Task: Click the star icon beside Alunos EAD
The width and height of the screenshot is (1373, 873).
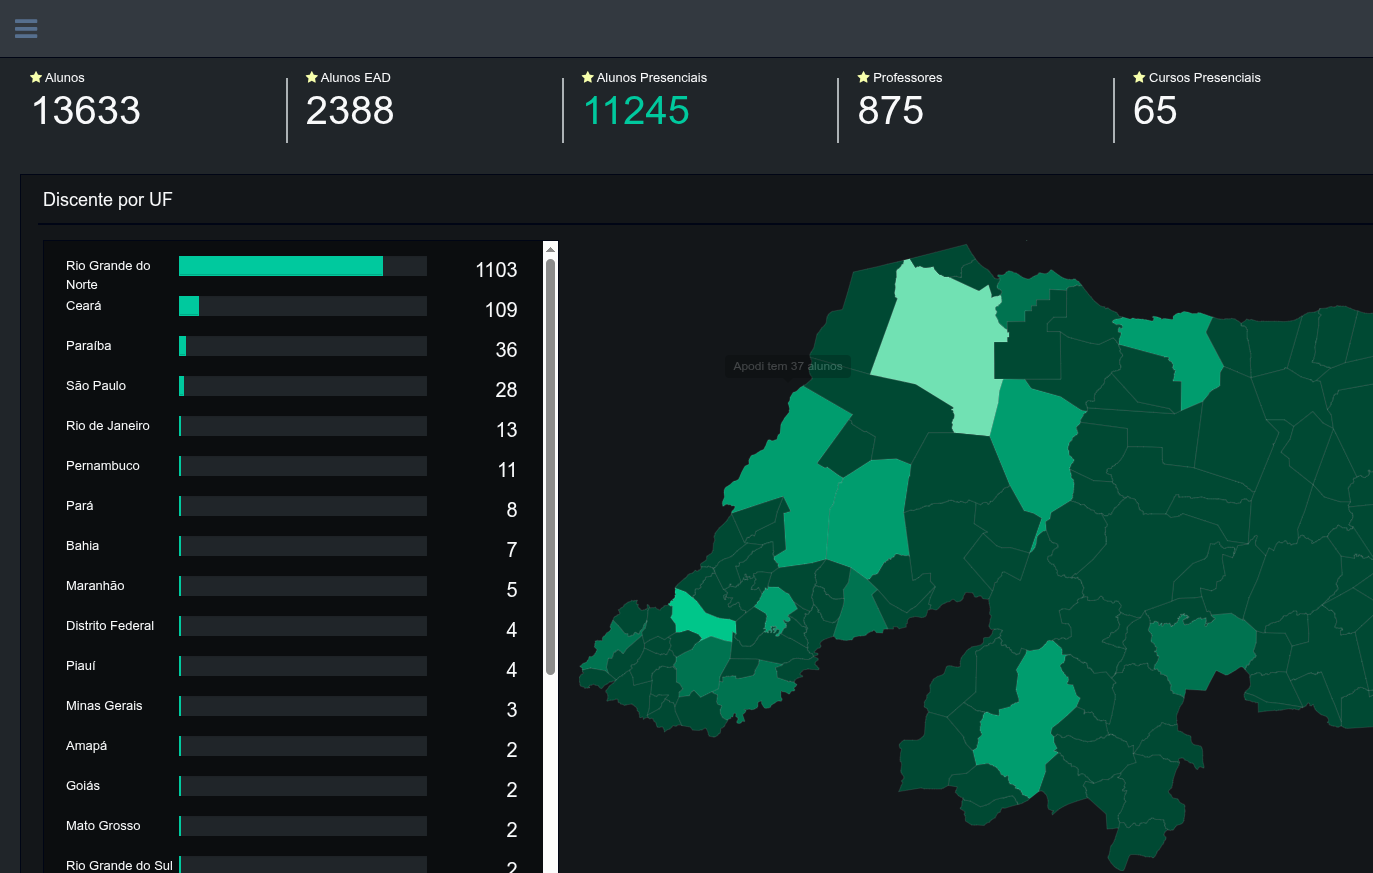Action: (x=311, y=76)
